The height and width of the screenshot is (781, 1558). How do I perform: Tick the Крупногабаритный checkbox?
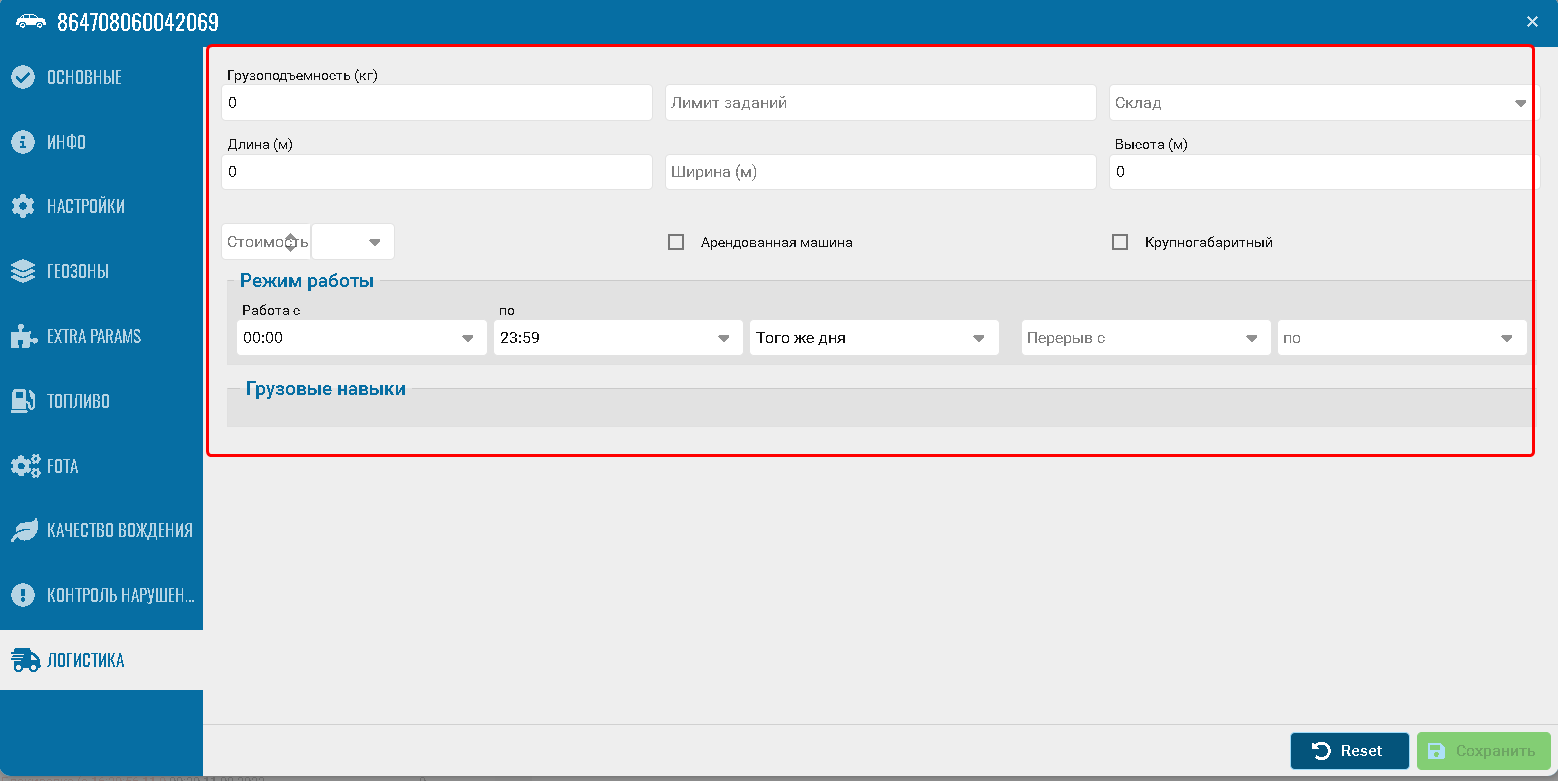click(x=1120, y=242)
